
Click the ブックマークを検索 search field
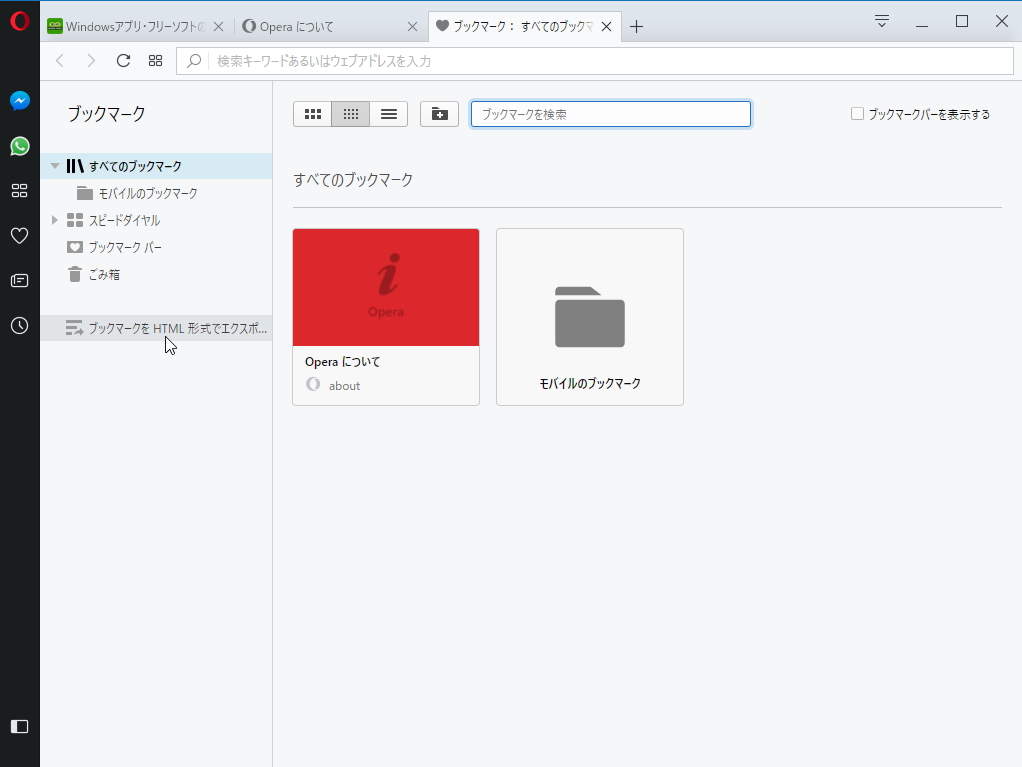[611, 114]
